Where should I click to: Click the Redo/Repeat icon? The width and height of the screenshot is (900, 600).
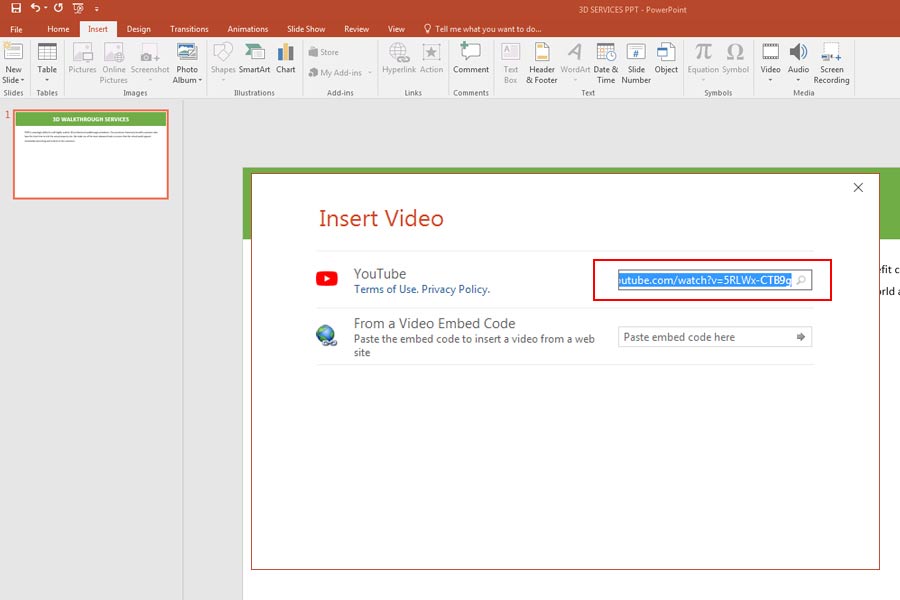pyautogui.click(x=58, y=8)
